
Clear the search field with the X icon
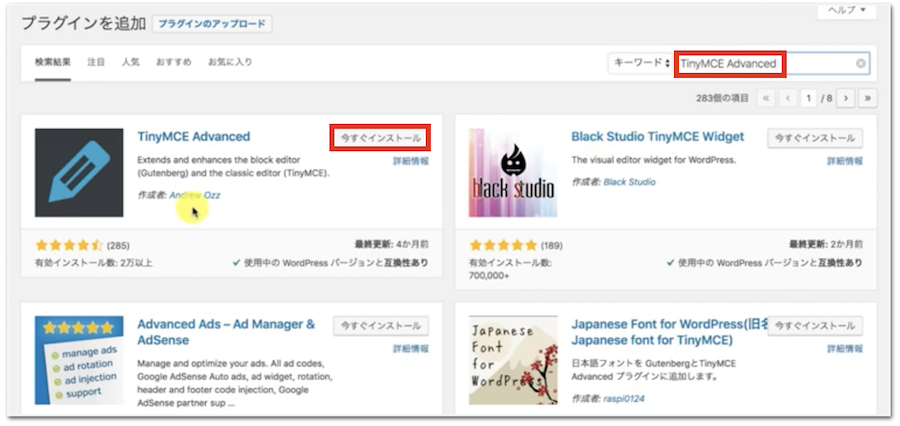coord(860,64)
